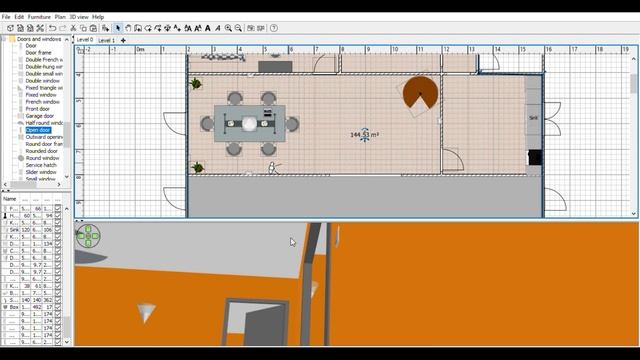This screenshot has height=360, width=640.
Task: Toggle visibility checkbox of row with 38 61
Action: pos(58,286)
